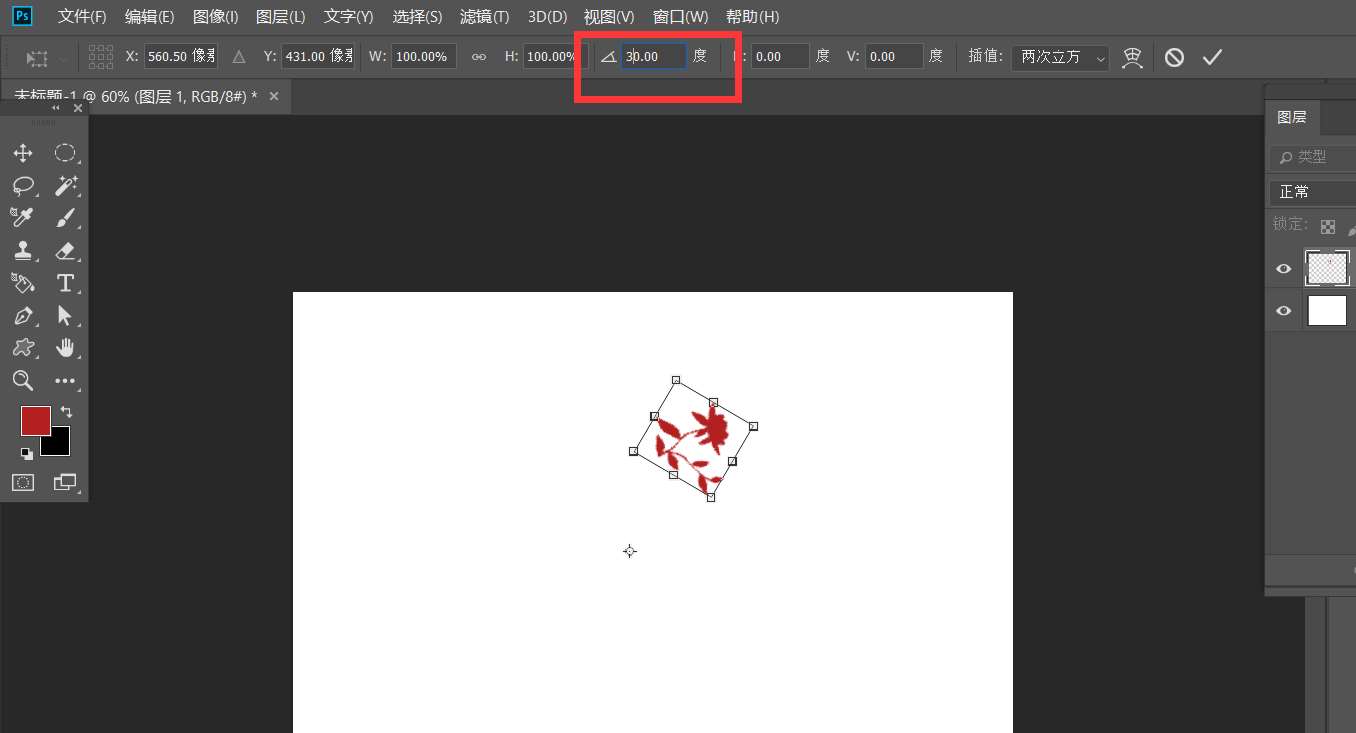Confirm the transform with the checkmark button

pyautogui.click(x=1213, y=57)
